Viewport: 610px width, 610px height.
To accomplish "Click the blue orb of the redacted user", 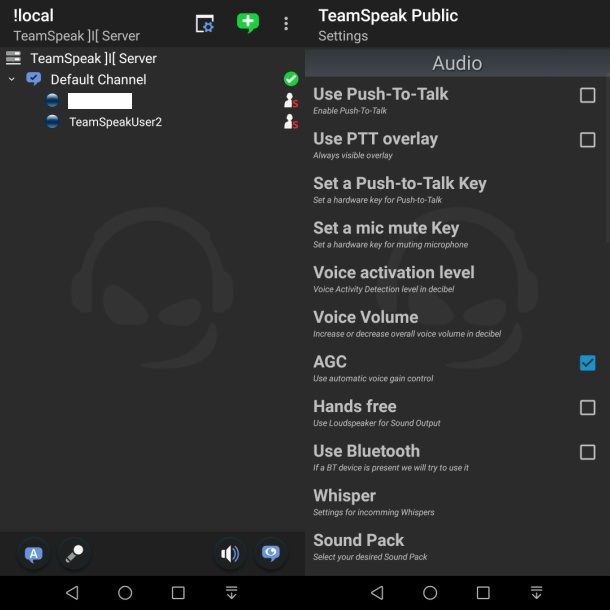I will coord(53,100).
